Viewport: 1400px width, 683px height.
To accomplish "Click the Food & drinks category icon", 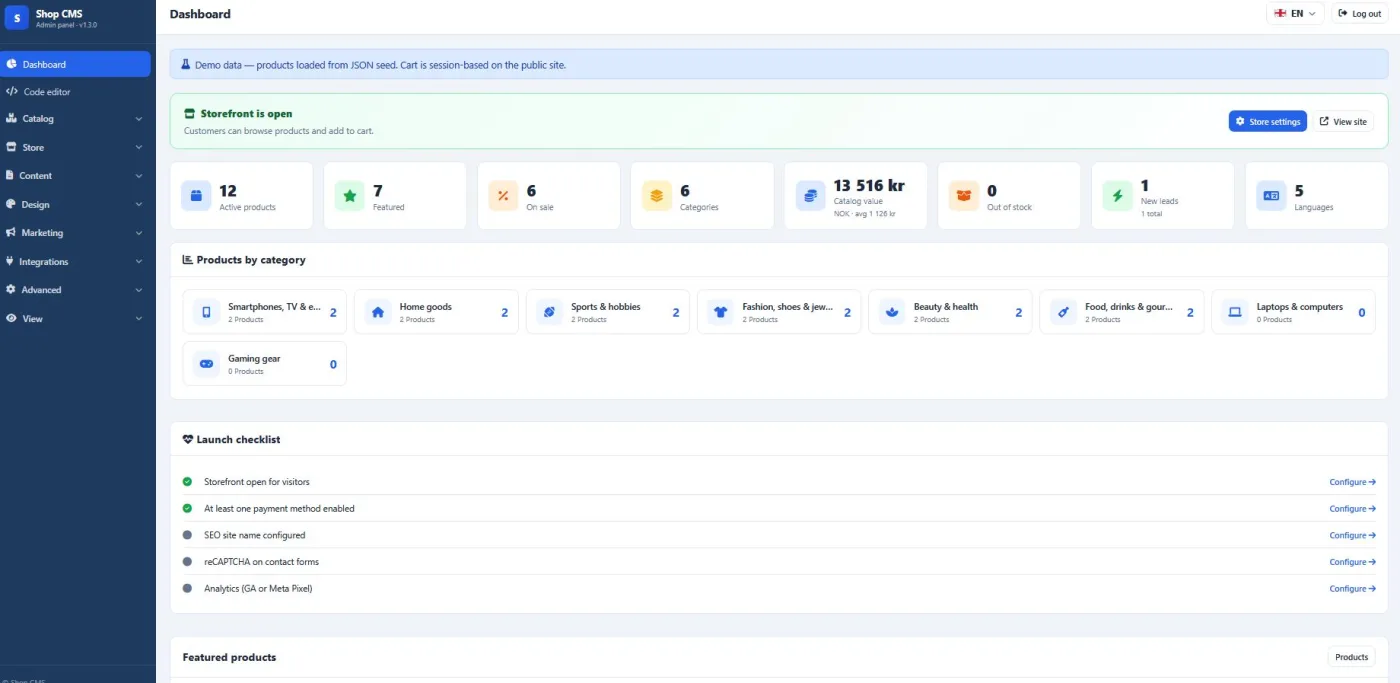I will coord(1064,312).
